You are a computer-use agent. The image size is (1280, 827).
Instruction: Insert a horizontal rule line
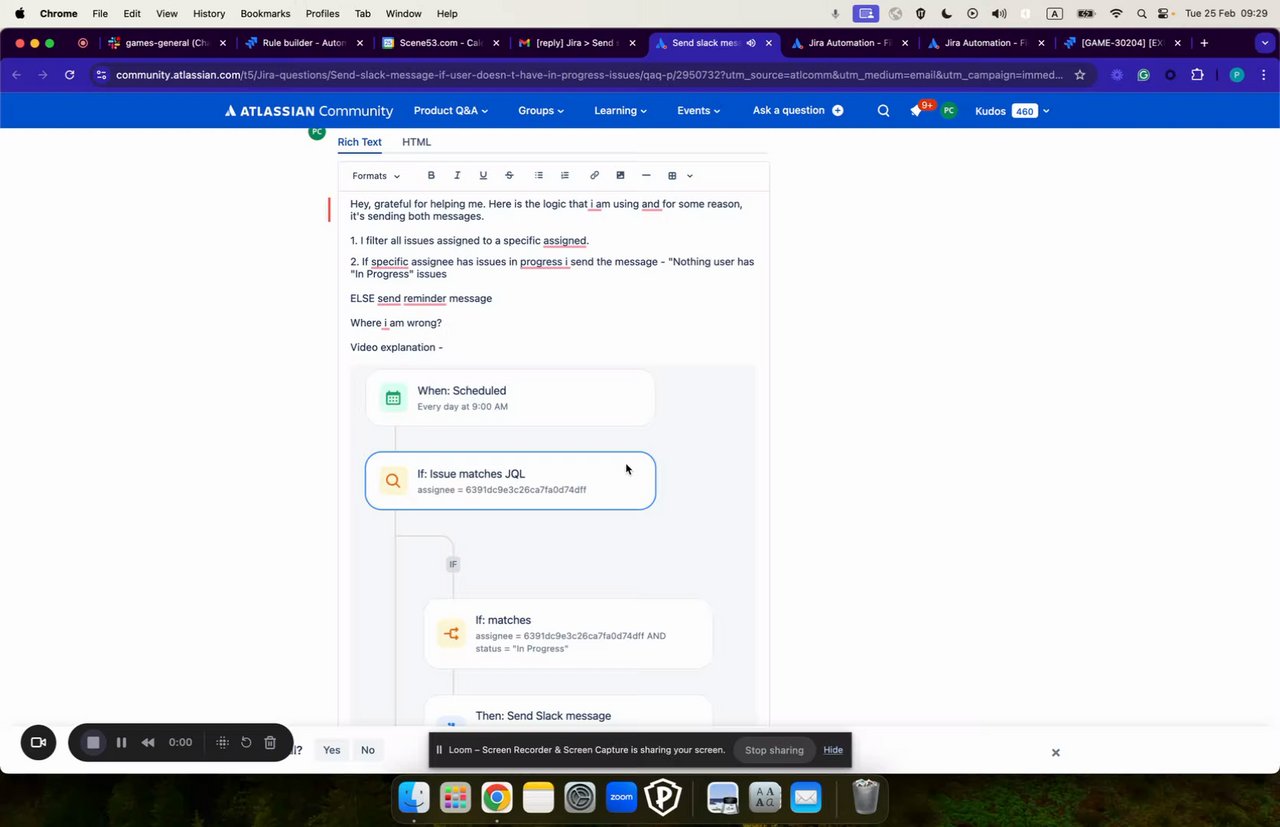click(646, 175)
